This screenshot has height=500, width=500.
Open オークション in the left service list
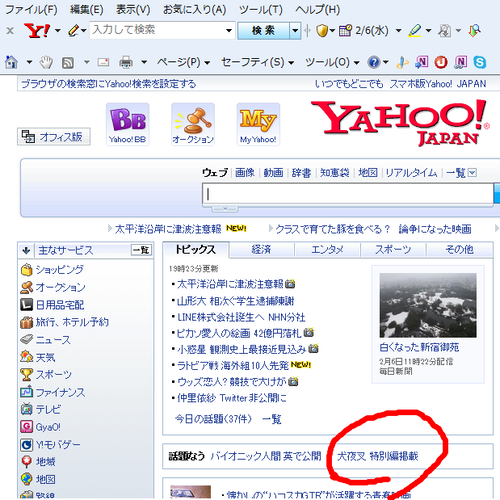60,287
